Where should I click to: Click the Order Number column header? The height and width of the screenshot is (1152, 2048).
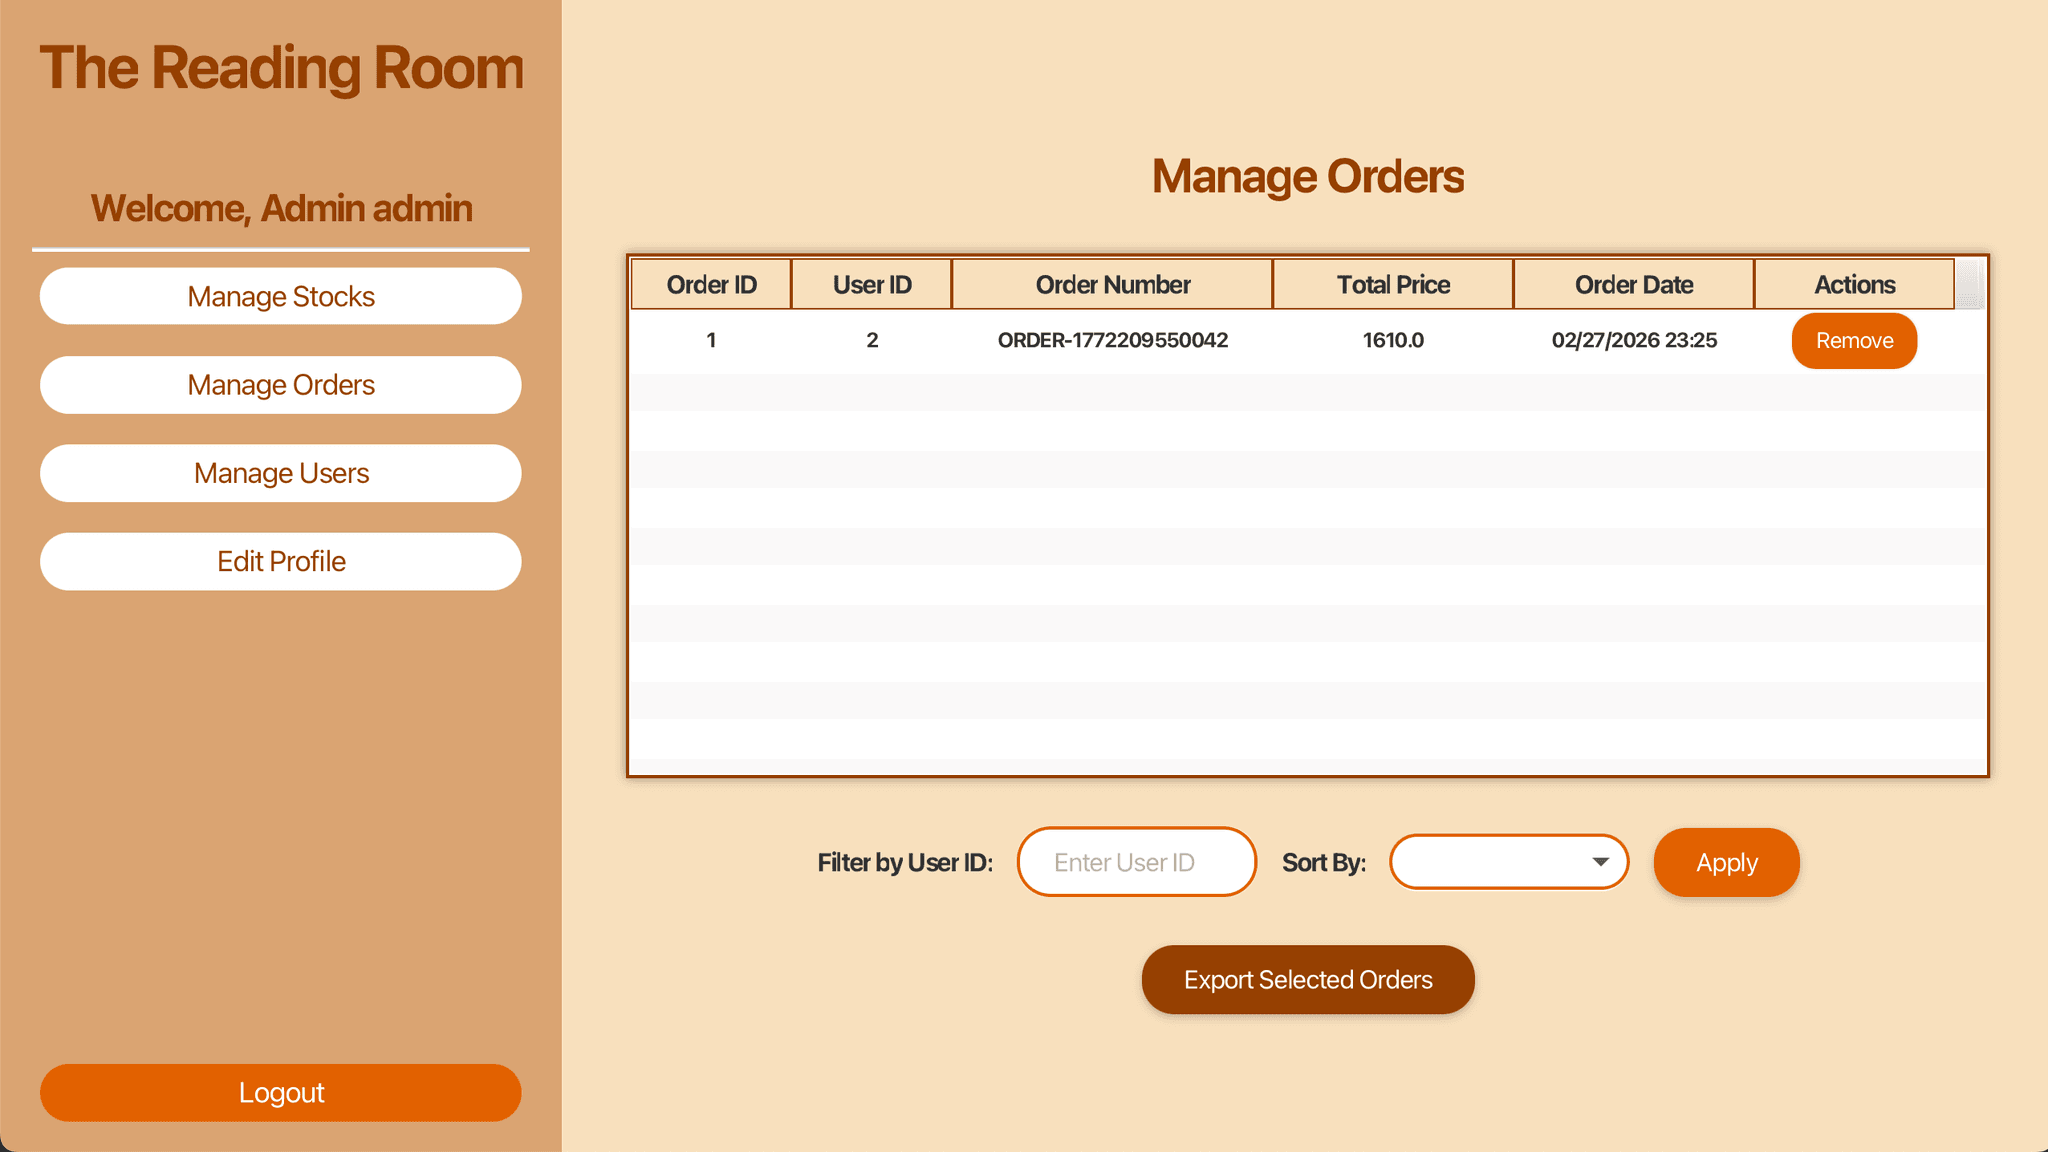pos(1112,285)
